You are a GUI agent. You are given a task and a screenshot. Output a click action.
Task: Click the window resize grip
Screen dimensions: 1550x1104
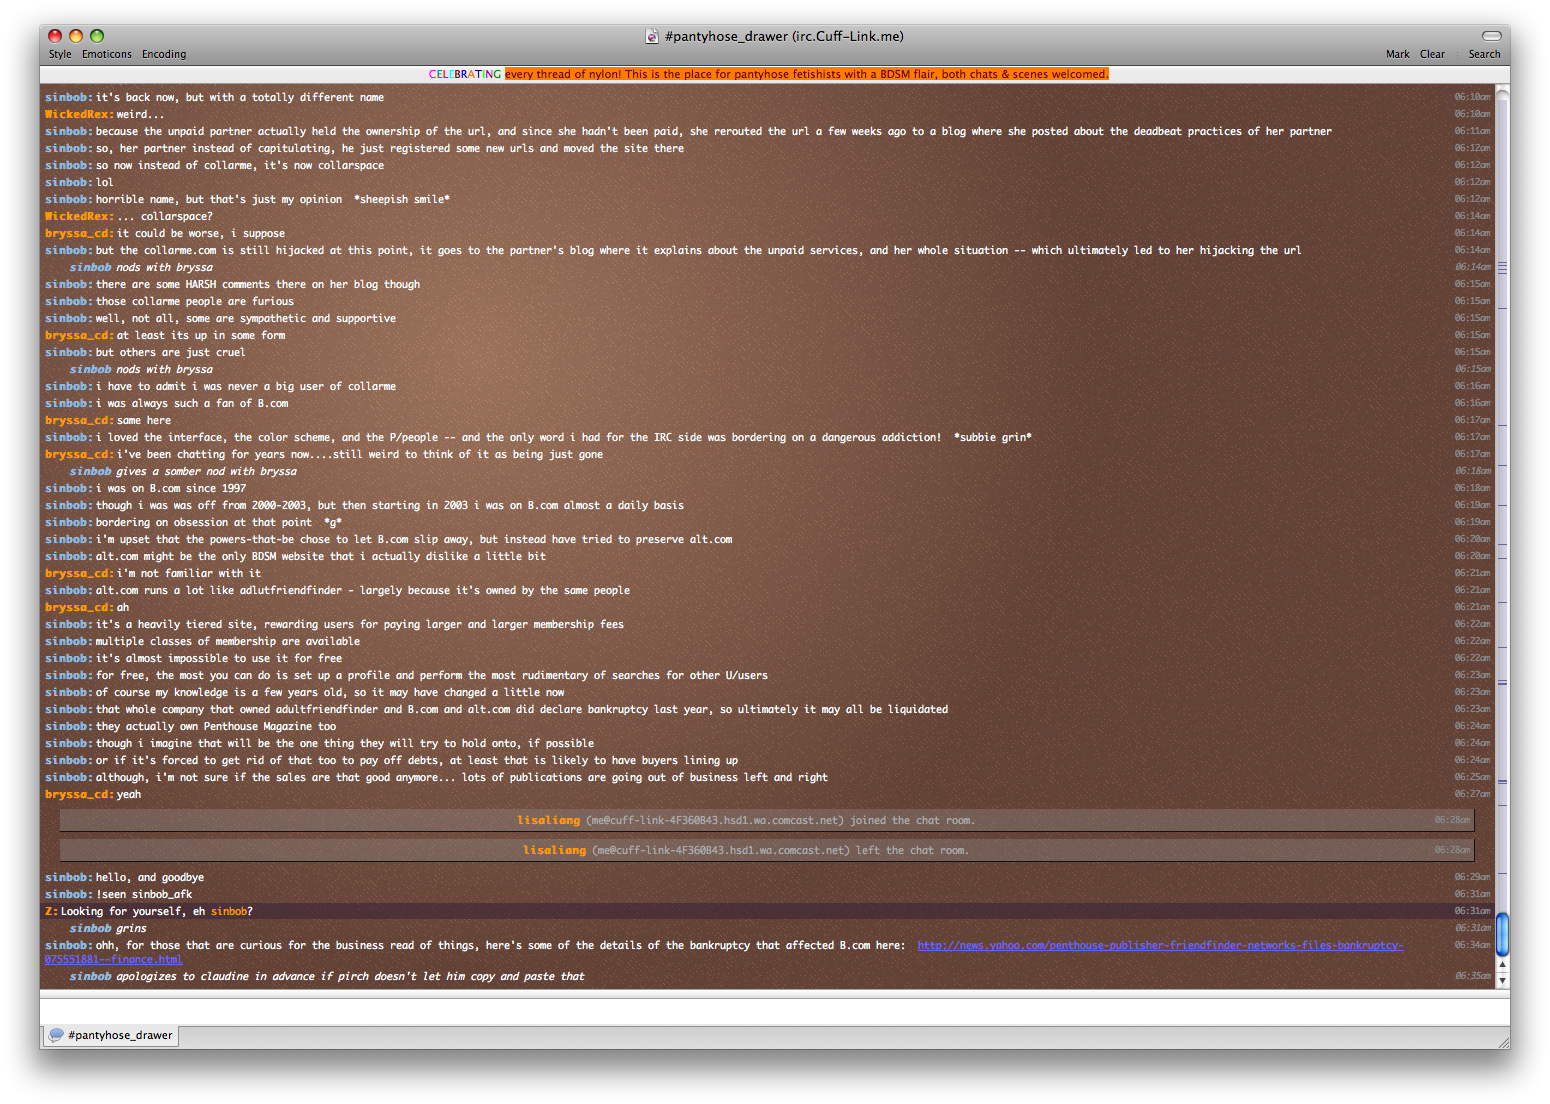[x=1502, y=1041]
